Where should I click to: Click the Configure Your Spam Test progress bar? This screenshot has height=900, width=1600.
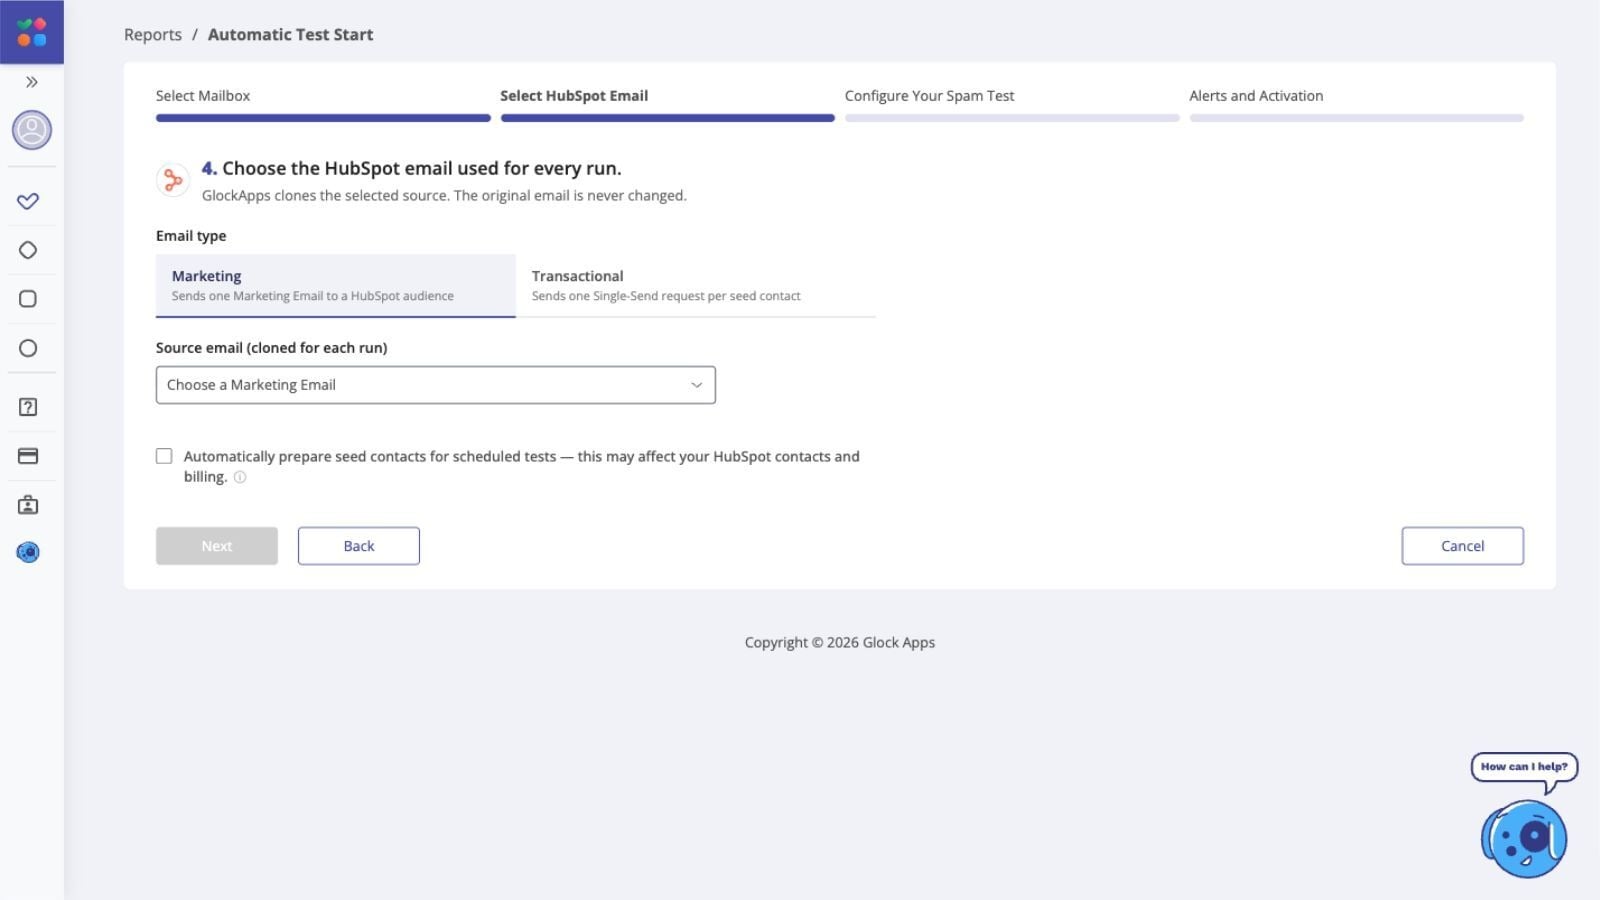[x=1012, y=118]
